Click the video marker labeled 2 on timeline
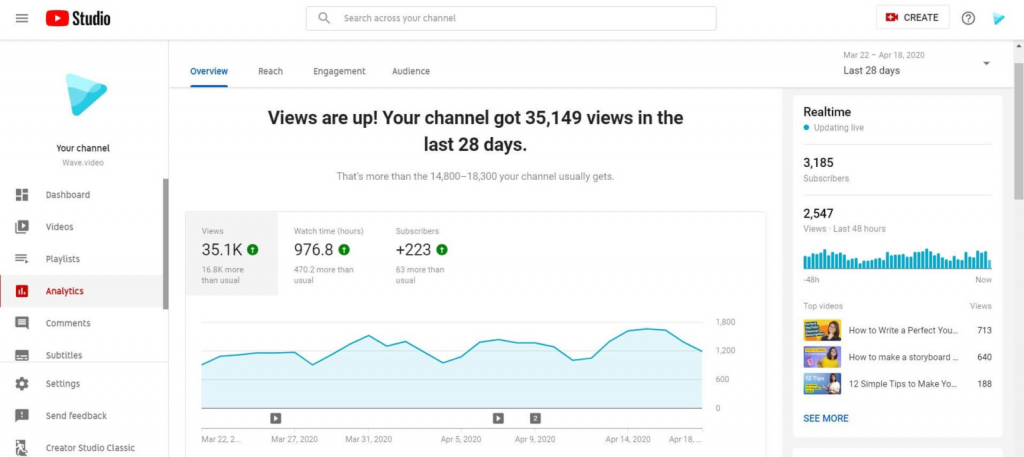 [535, 418]
